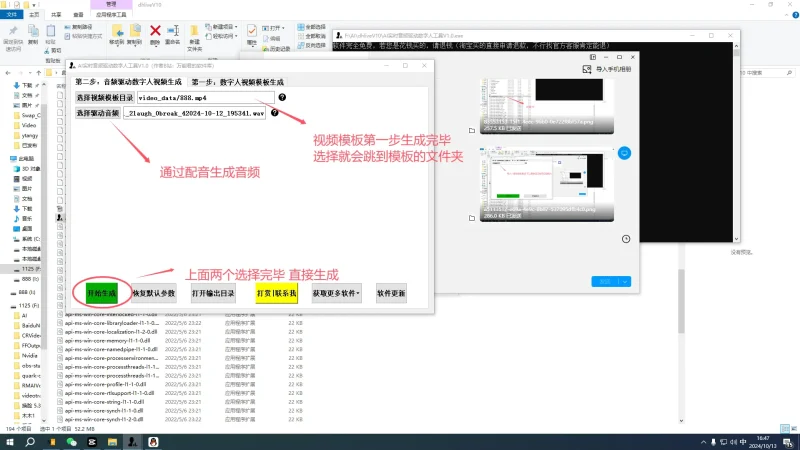Click help icon beside video template path

[283, 98]
